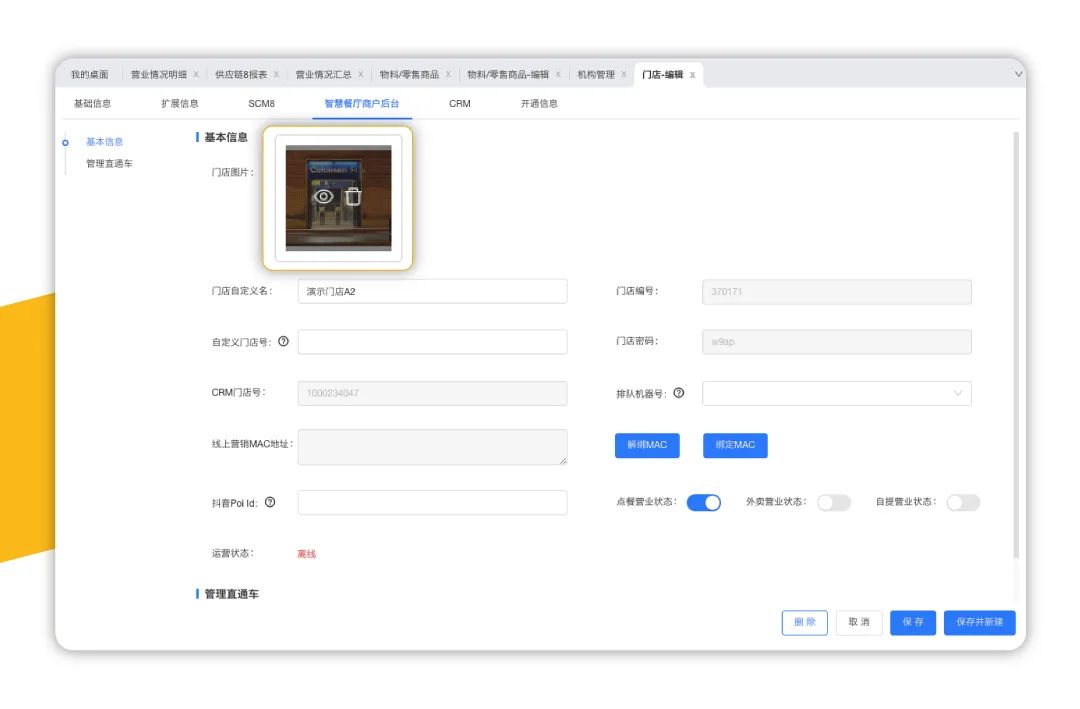Enable 自提营业状态 switch
This screenshot has height=709, width=1080.
coord(963,502)
